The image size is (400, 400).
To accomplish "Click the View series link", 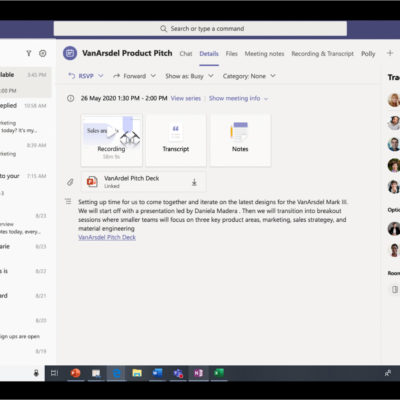I will click(186, 98).
